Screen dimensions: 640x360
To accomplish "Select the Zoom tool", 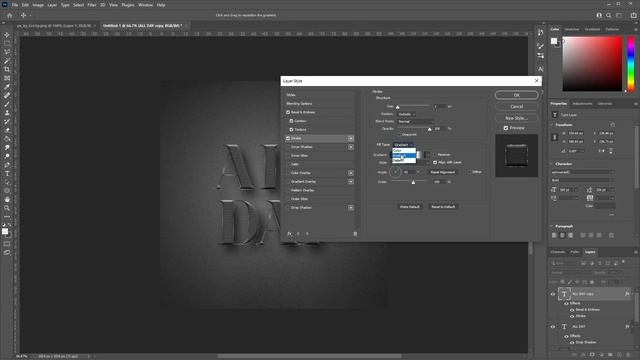I will pyautogui.click(x=7, y=208).
